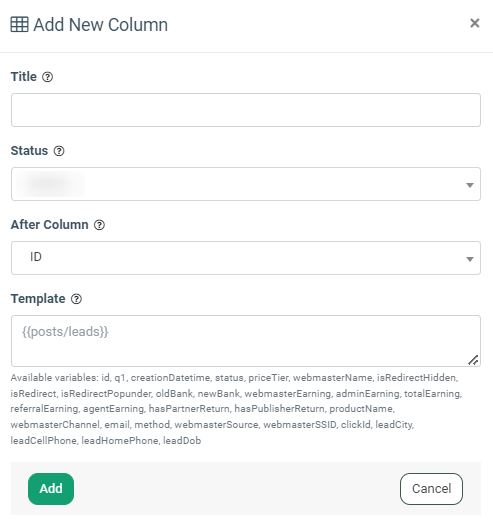Click inside the Template textarea
The image size is (493, 525).
246,341
